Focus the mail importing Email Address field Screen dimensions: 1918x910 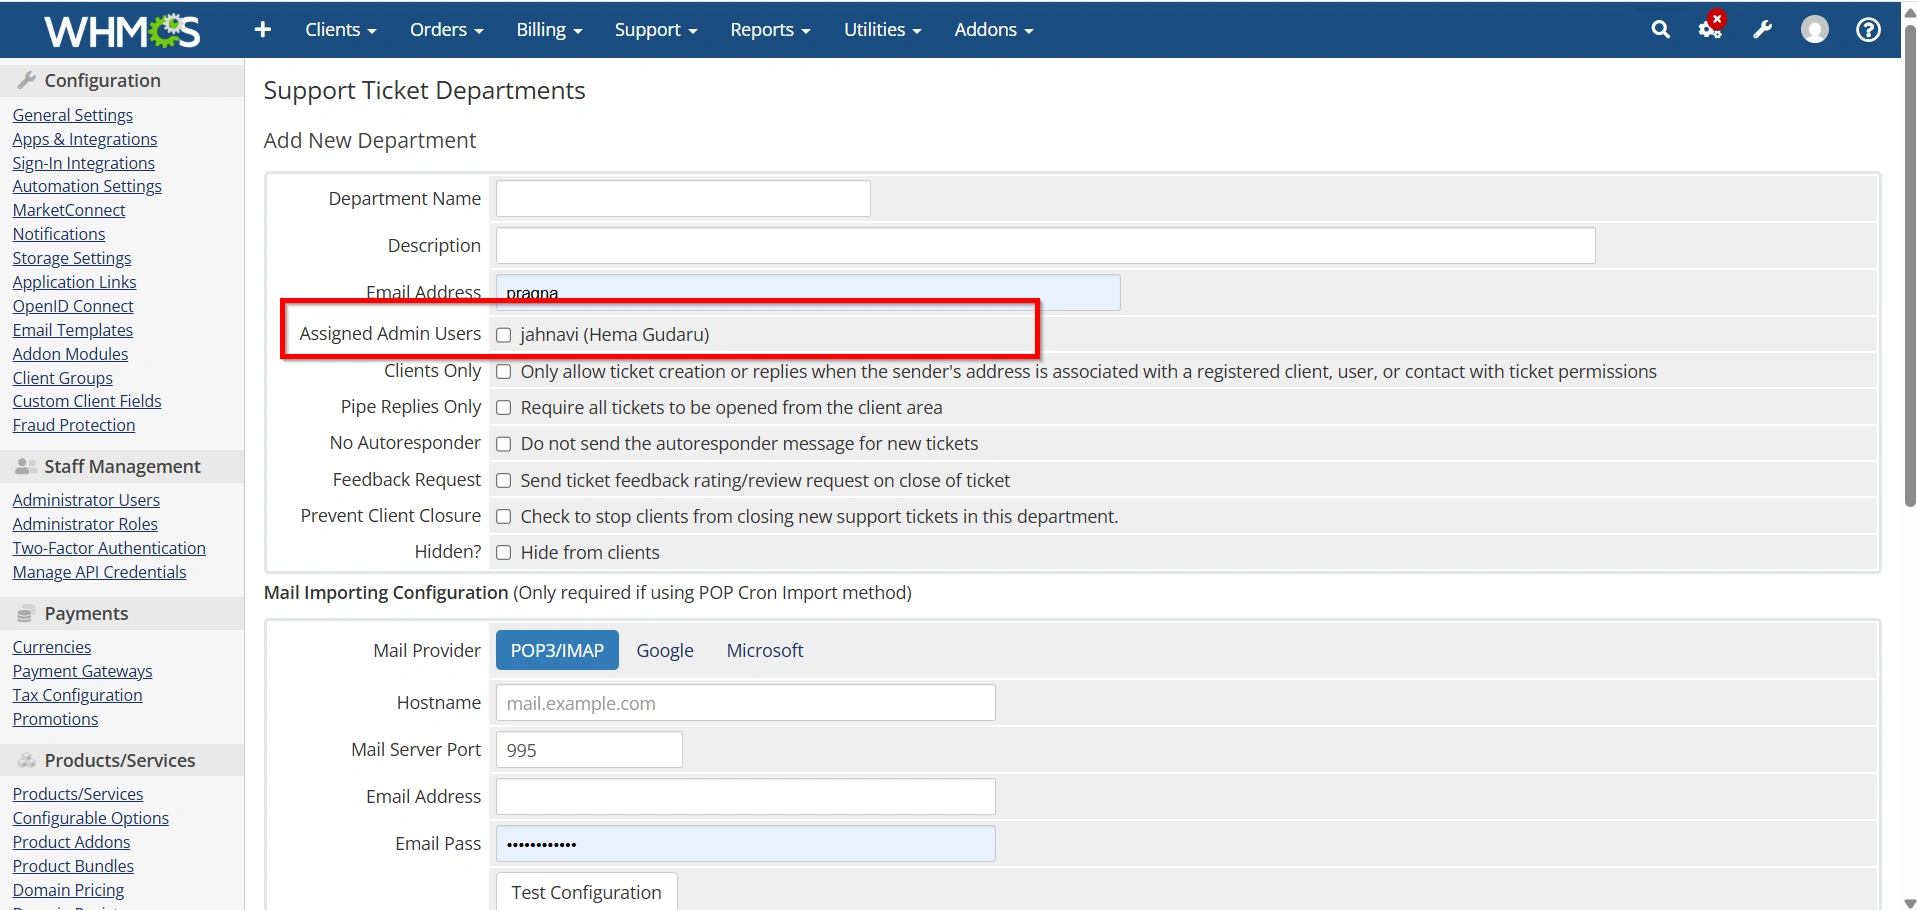745,797
